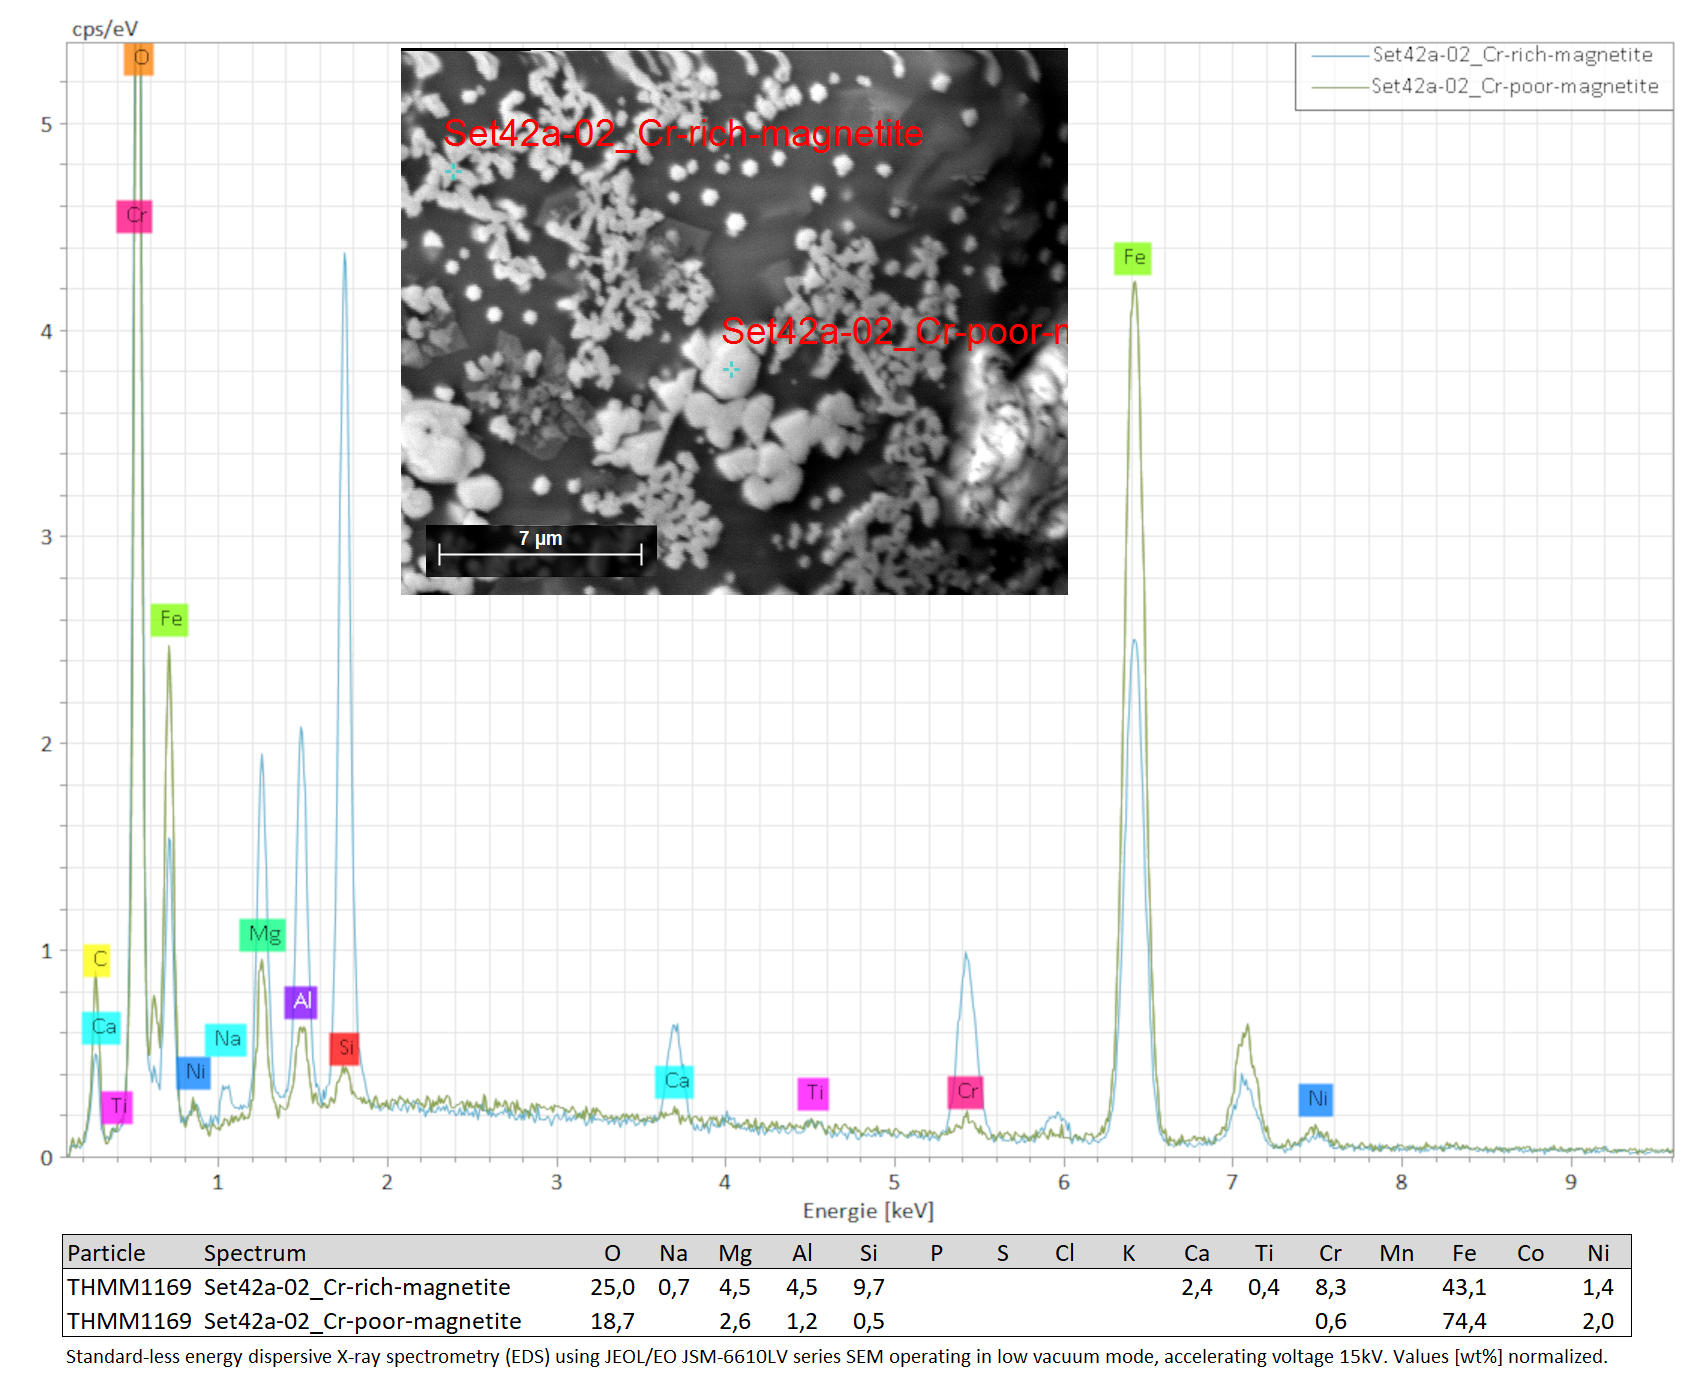The width and height of the screenshot is (1697, 1374).
Task: Click the green Fe label near 0.7 keV
Action: click(170, 619)
